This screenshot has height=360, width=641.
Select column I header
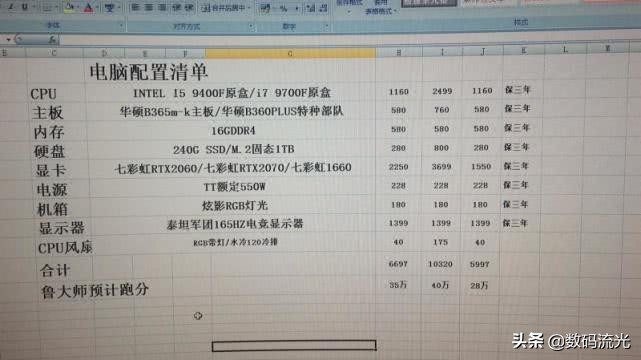442,52
